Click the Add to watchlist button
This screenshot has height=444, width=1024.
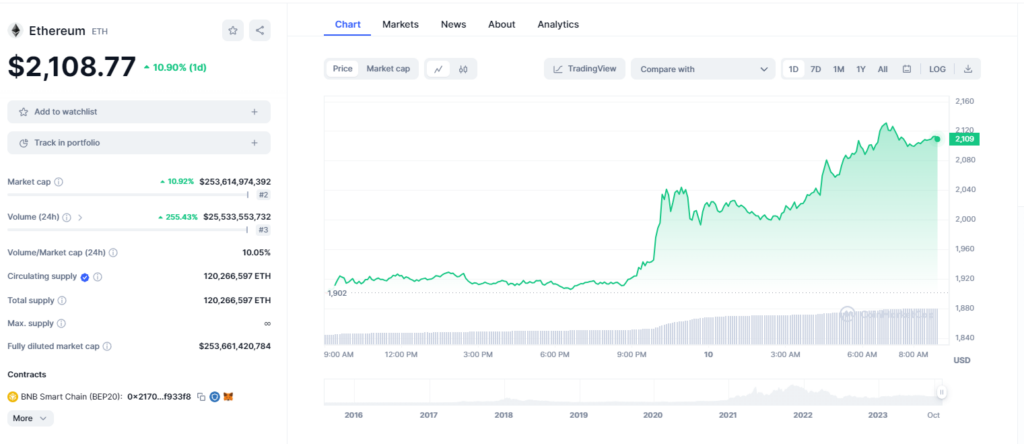[138, 112]
